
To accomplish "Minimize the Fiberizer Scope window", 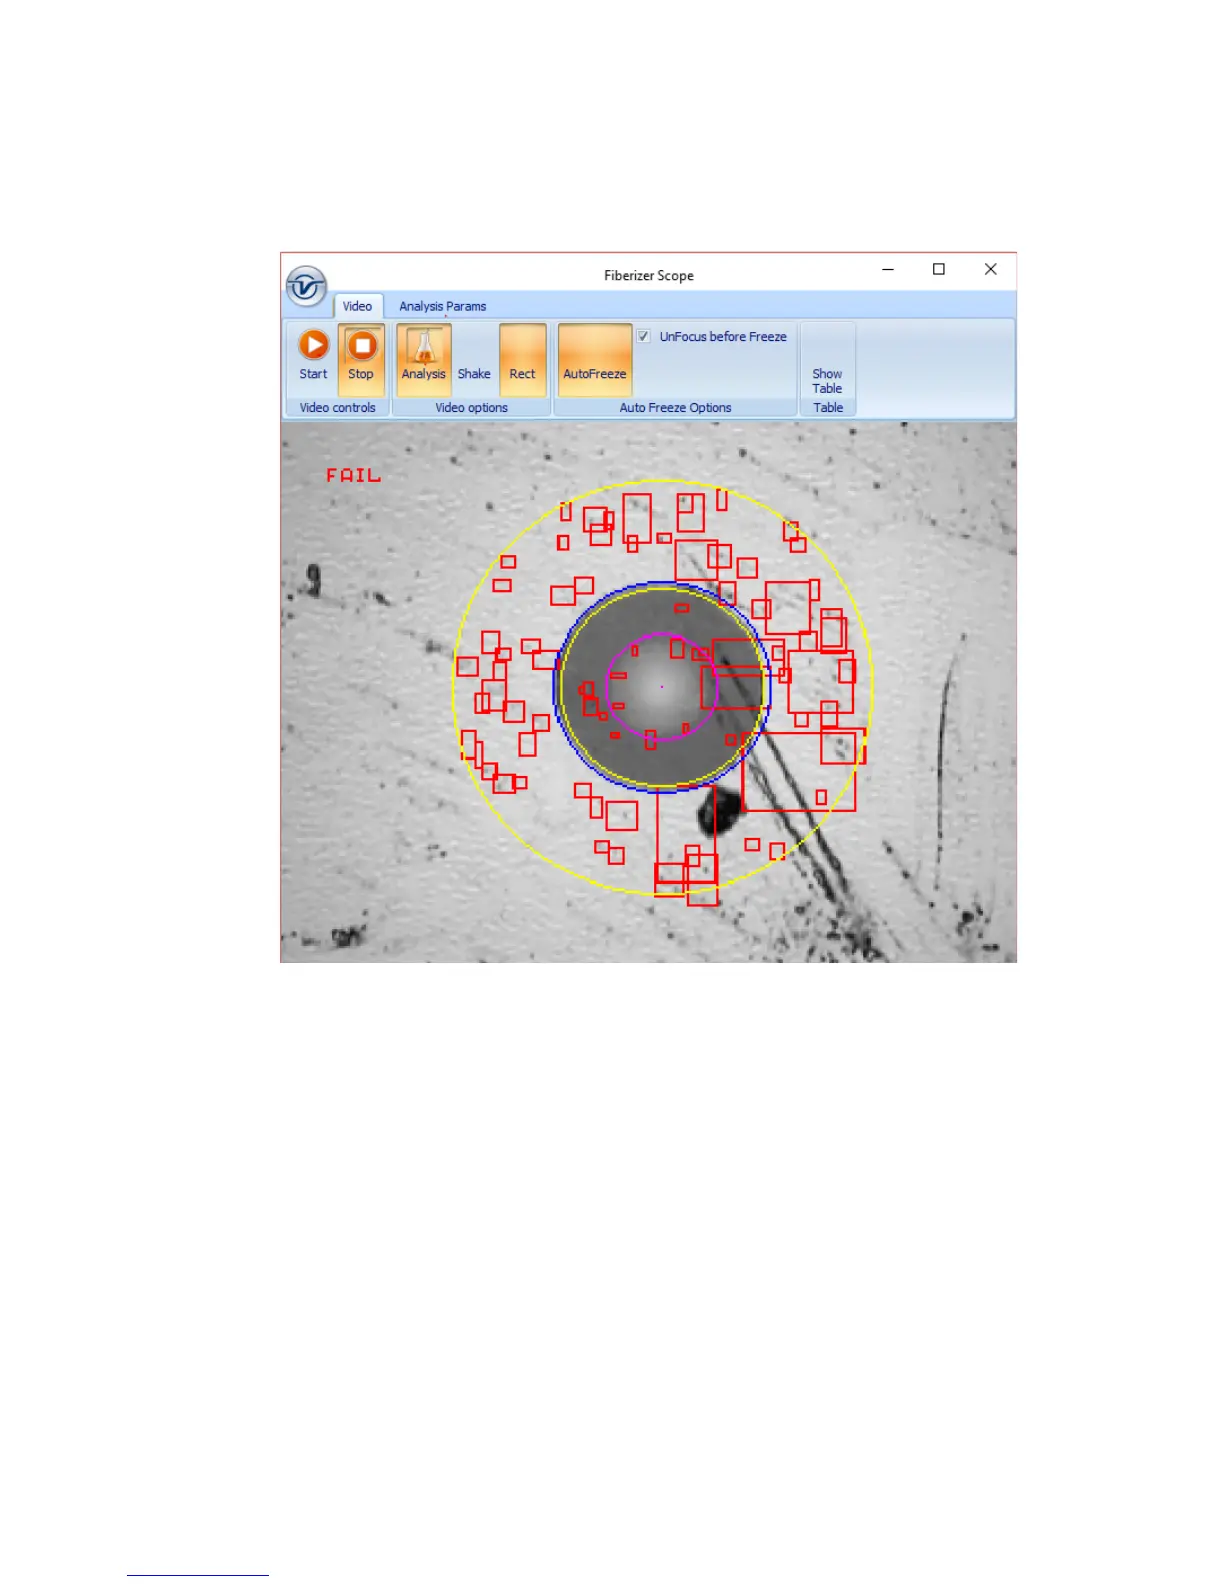I will click(888, 269).
